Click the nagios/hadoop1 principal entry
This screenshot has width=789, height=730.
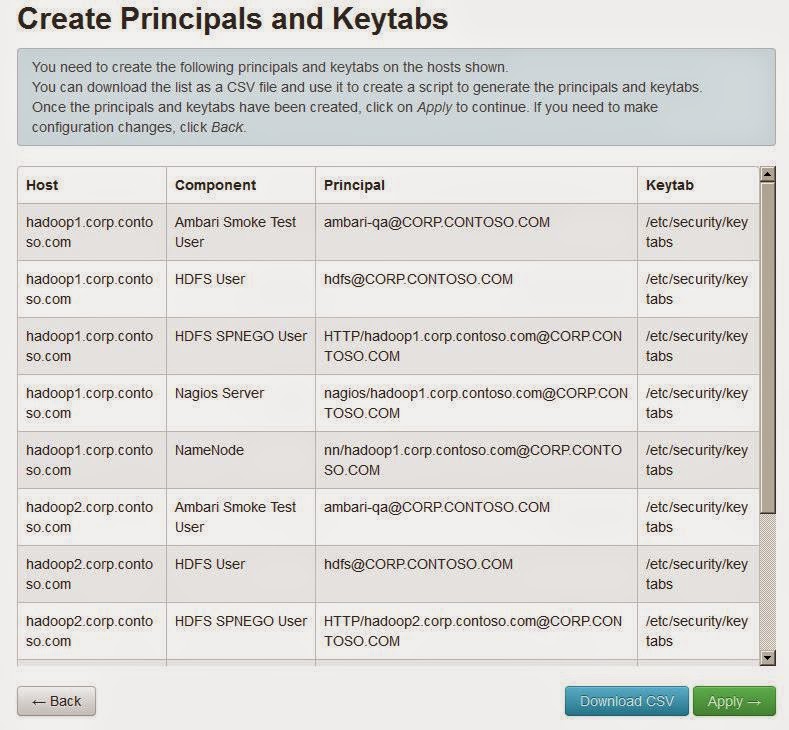point(475,403)
